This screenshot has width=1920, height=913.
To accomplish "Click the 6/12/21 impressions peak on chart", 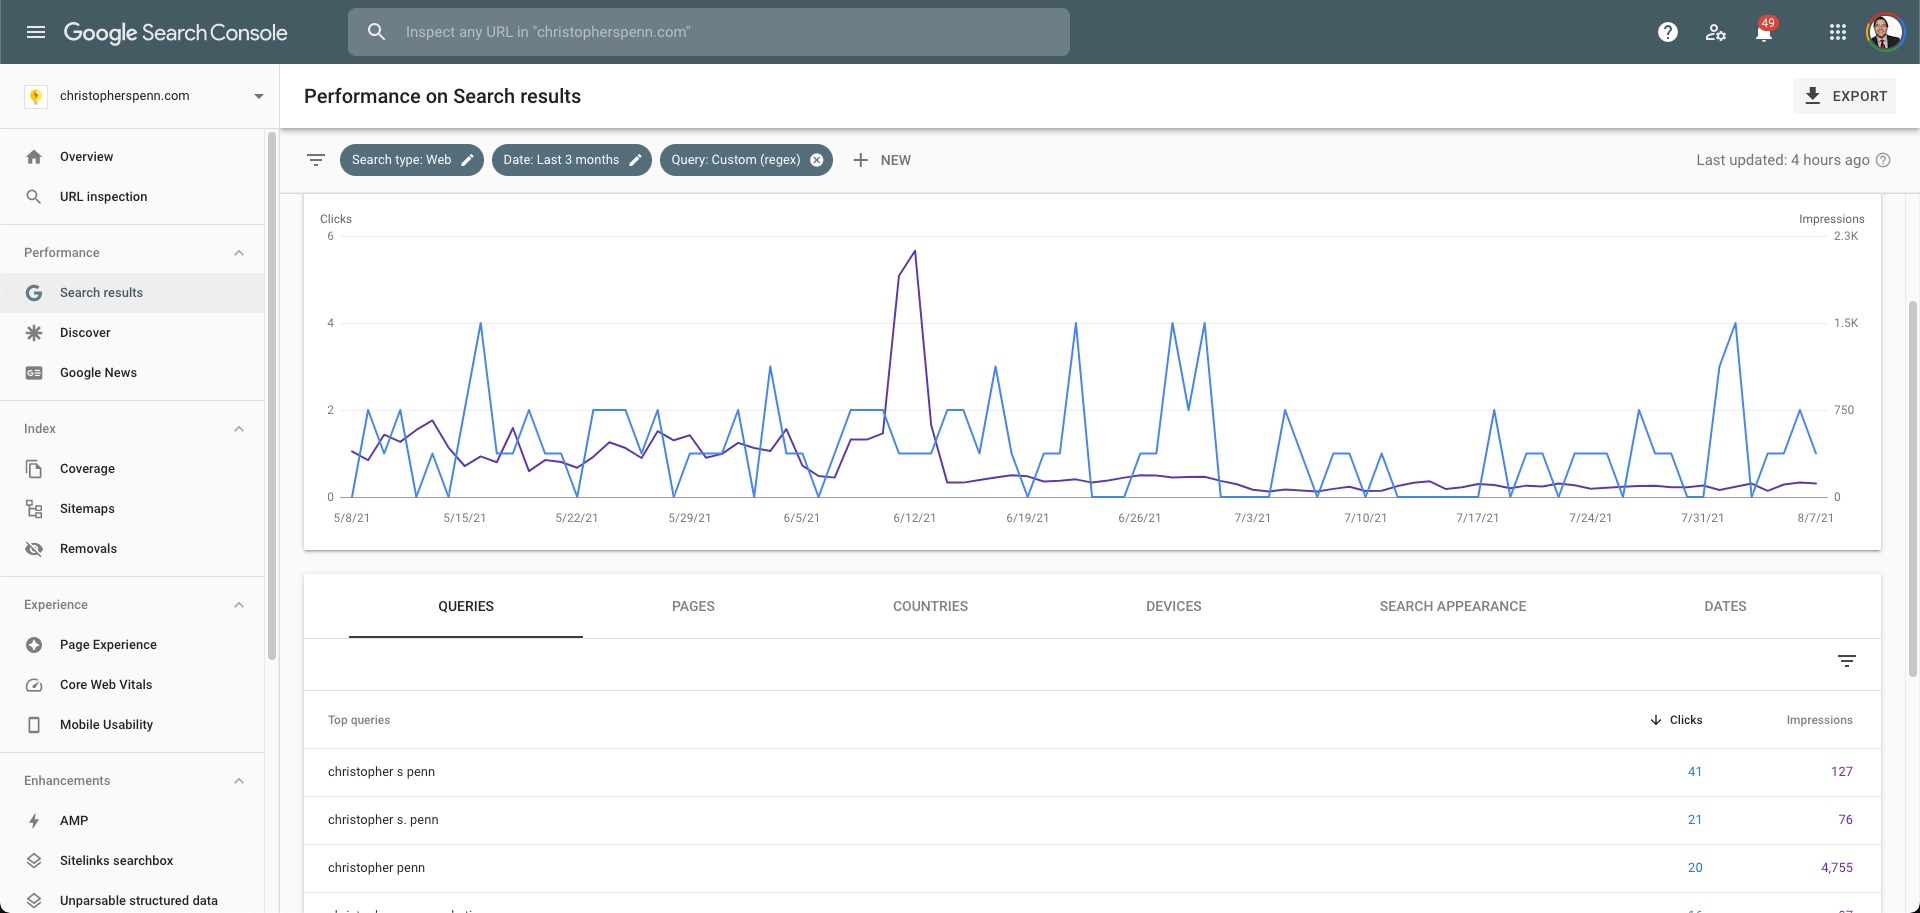I will coord(914,252).
